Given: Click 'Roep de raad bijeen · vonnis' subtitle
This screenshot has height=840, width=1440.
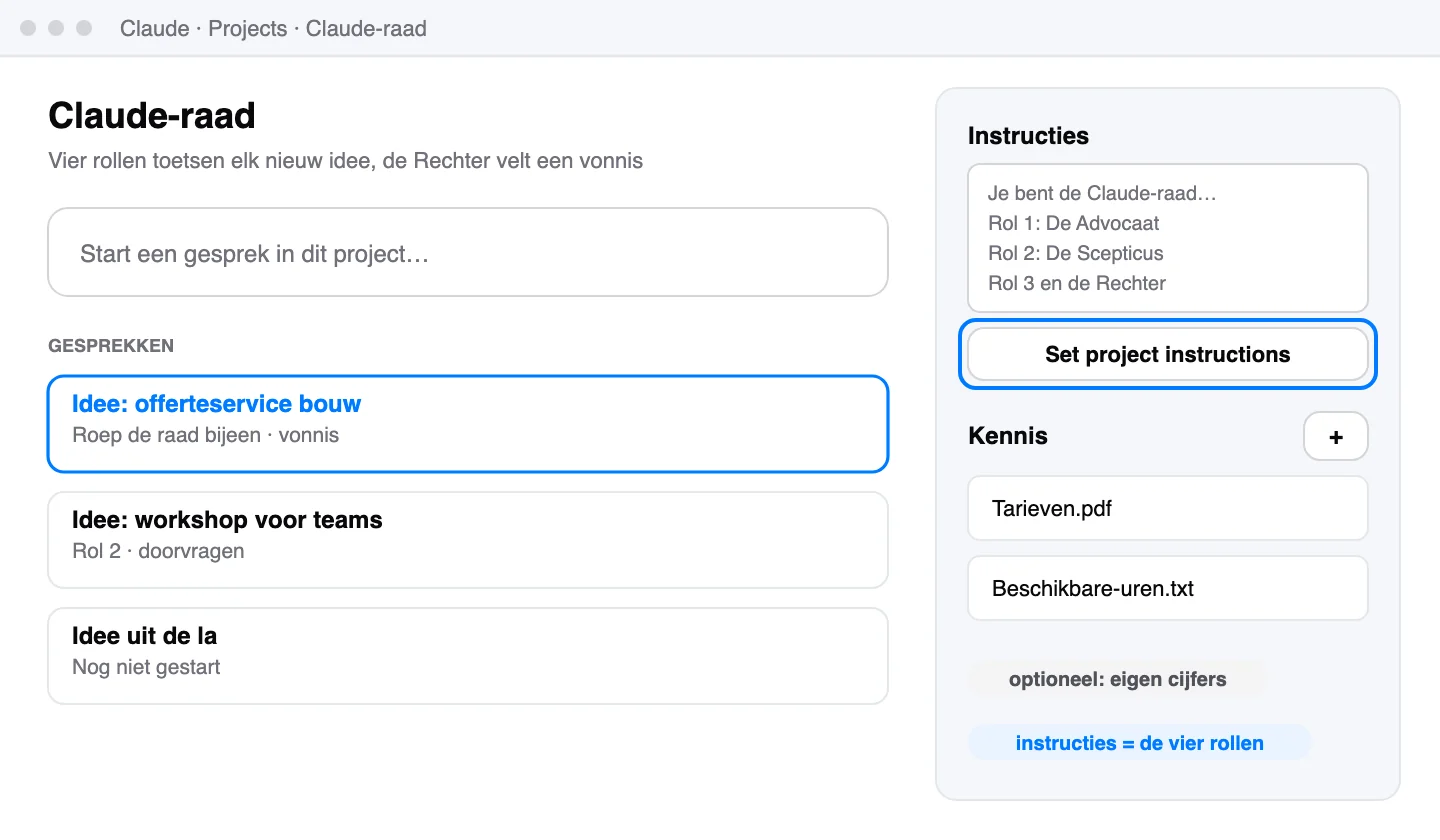Looking at the screenshot, I should (206, 435).
